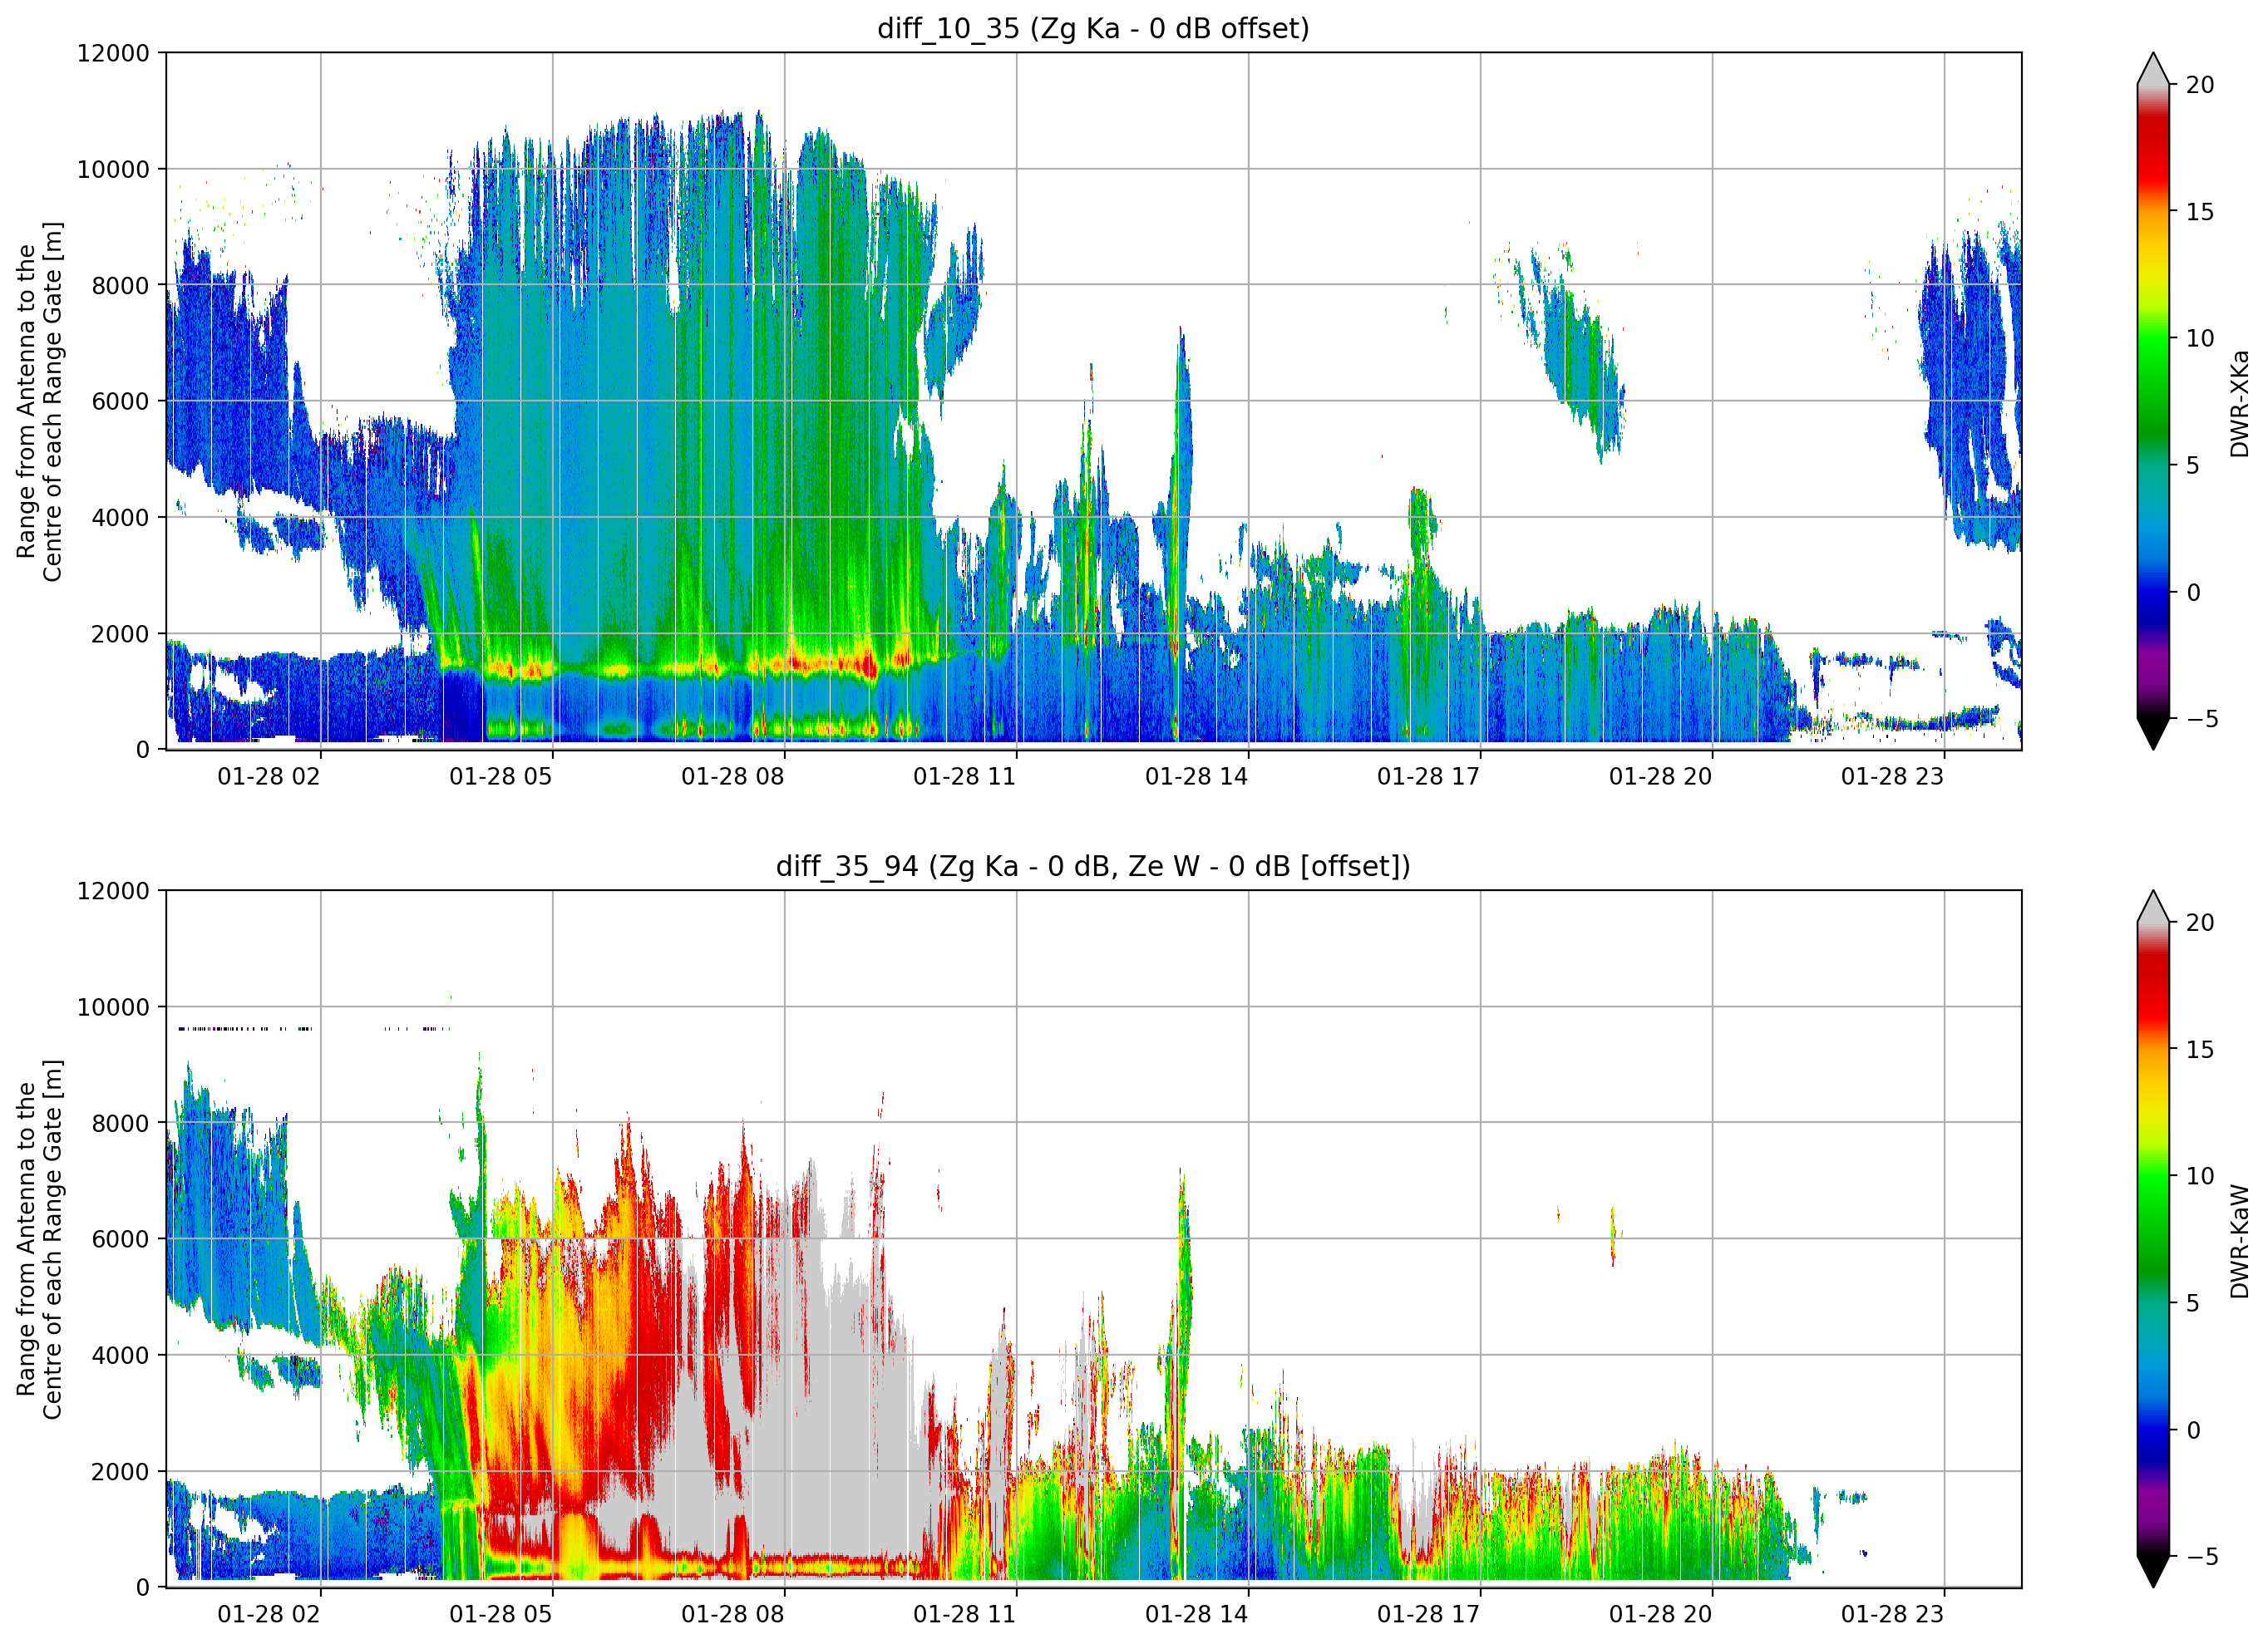2268x1644 pixels.
Task: Click the "10" tick on the DWR-KaW colorbar
Action: click(2200, 1177)
